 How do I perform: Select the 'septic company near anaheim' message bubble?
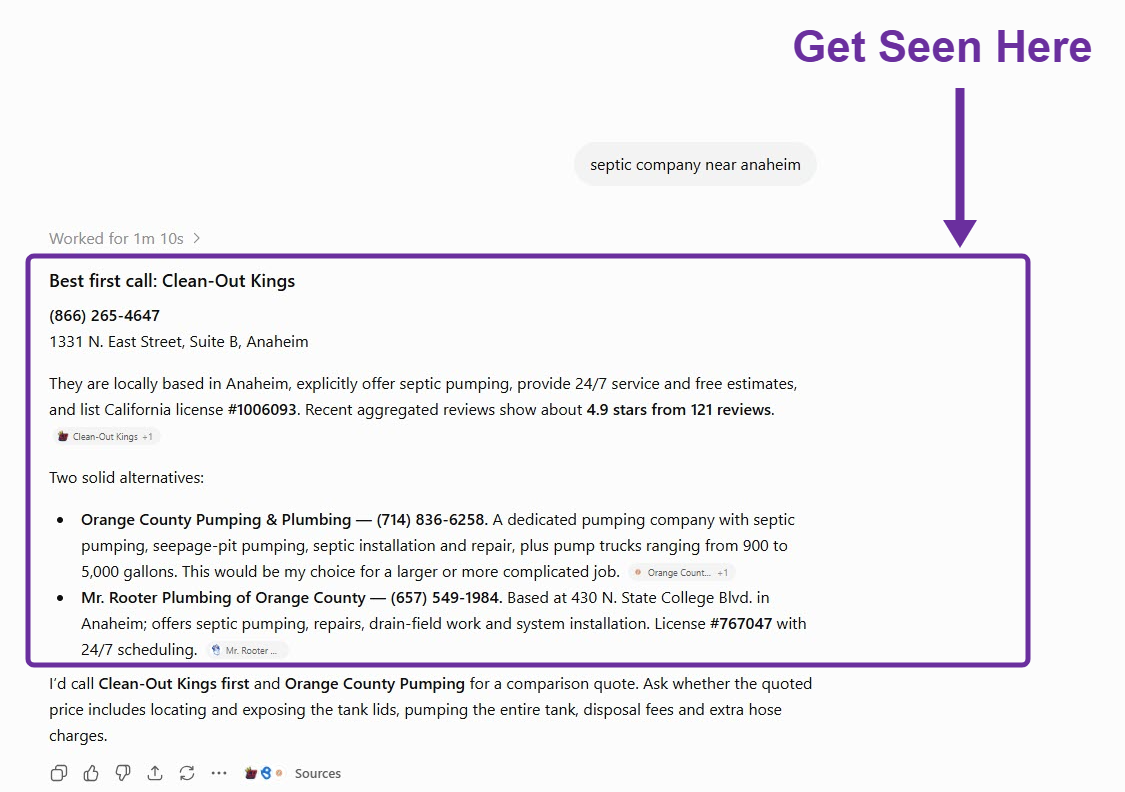point(695,164)
